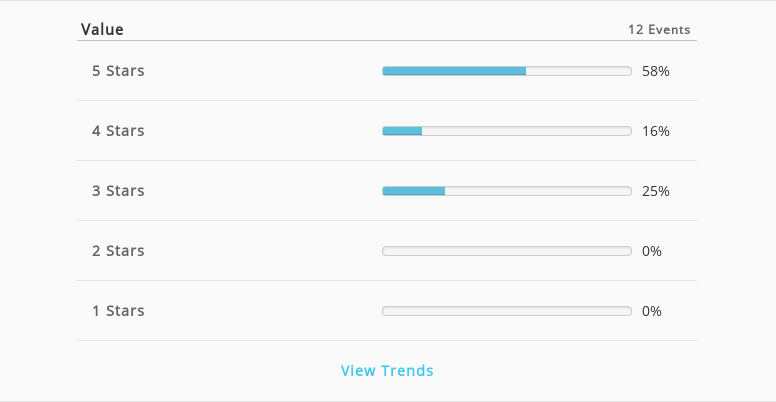Select the 5 Stars row label
The image size is (776, 402).
pos(118,71)
